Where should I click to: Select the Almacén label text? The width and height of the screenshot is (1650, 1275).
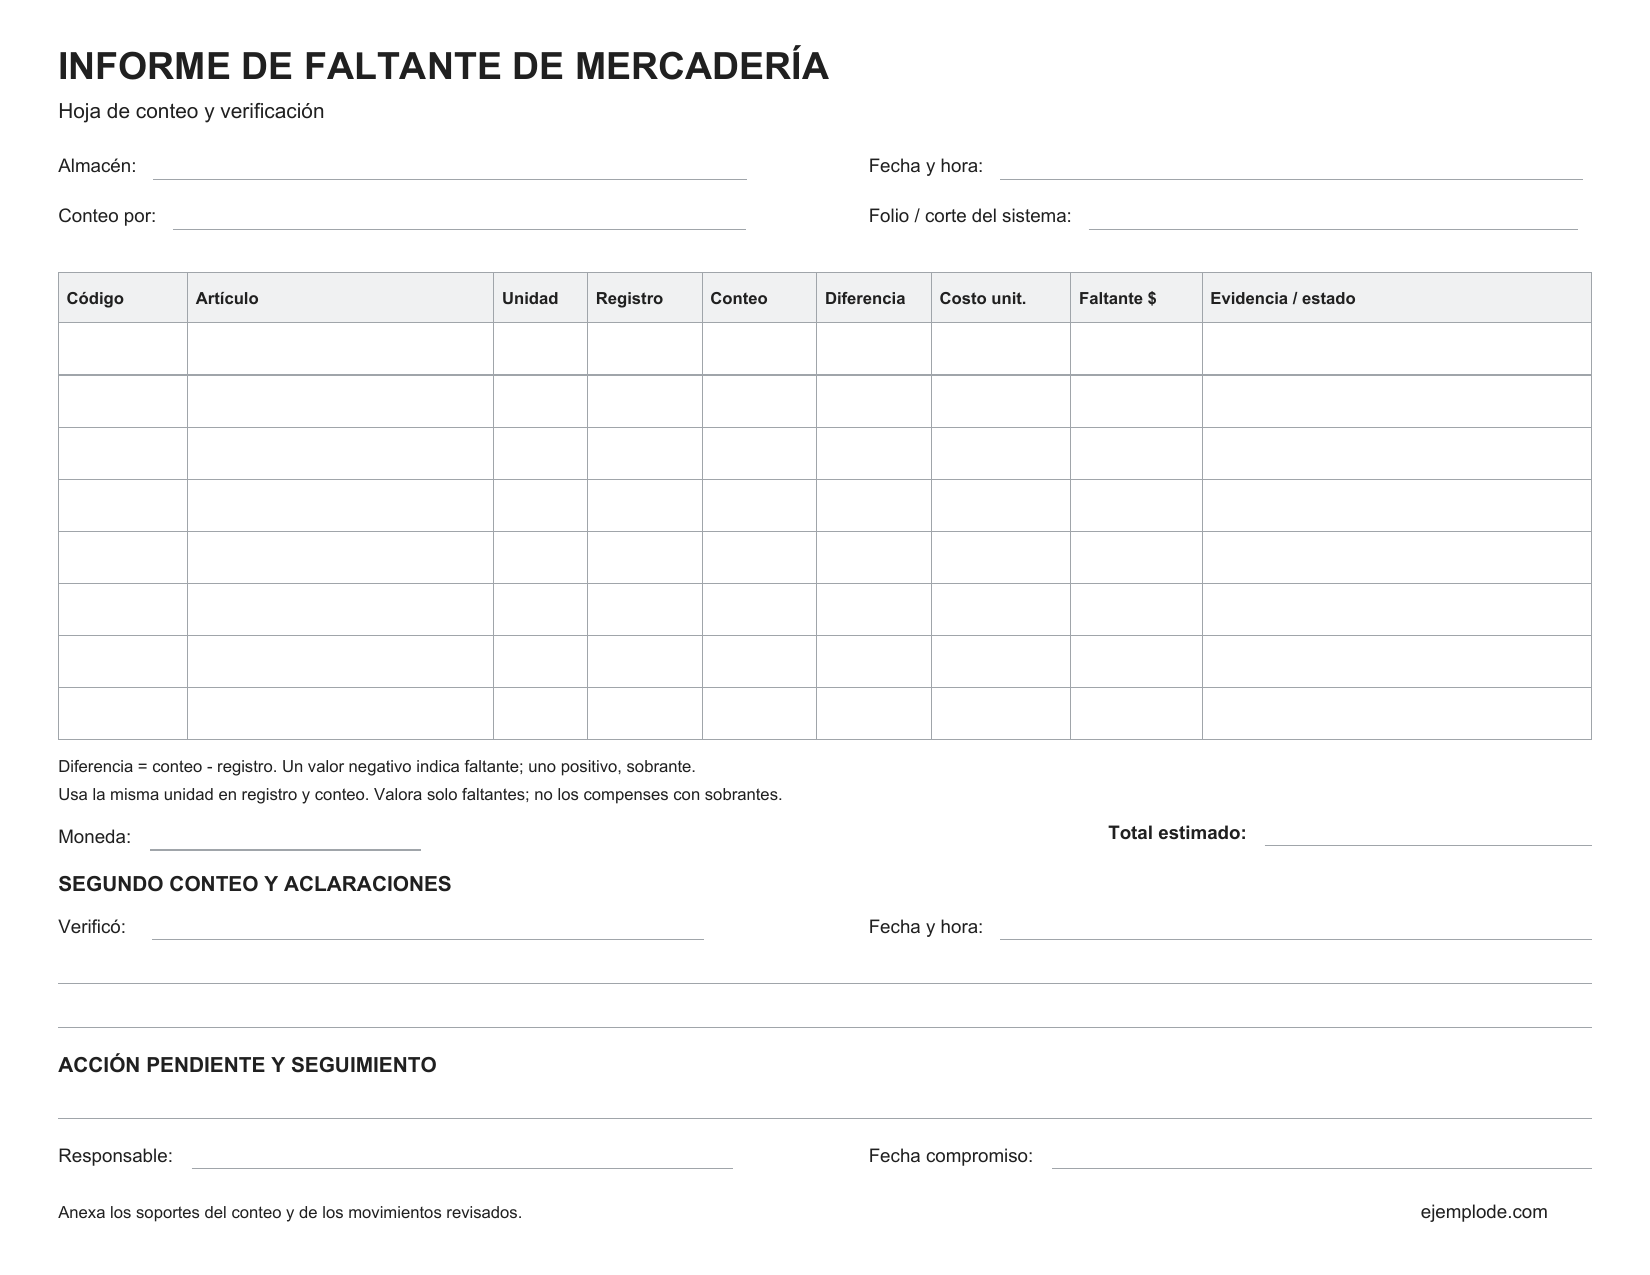coord(97,166)
